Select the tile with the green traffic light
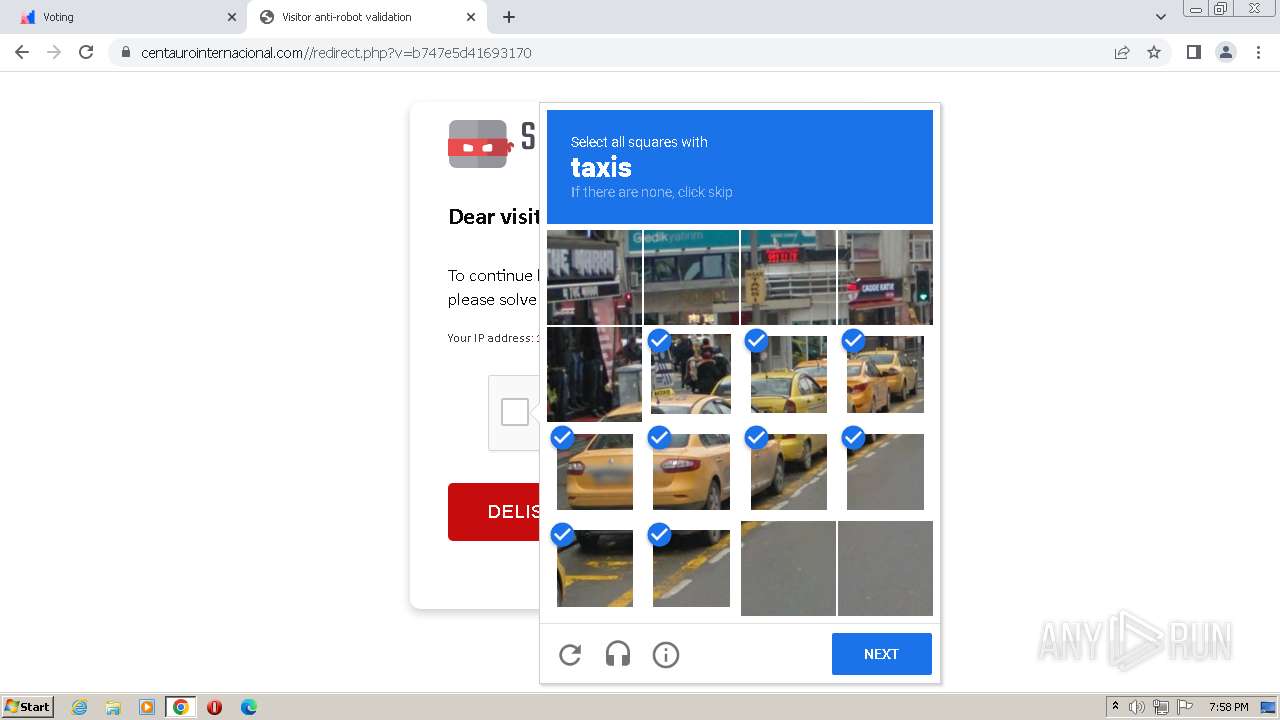1280x720 pixels. point(885,277)
